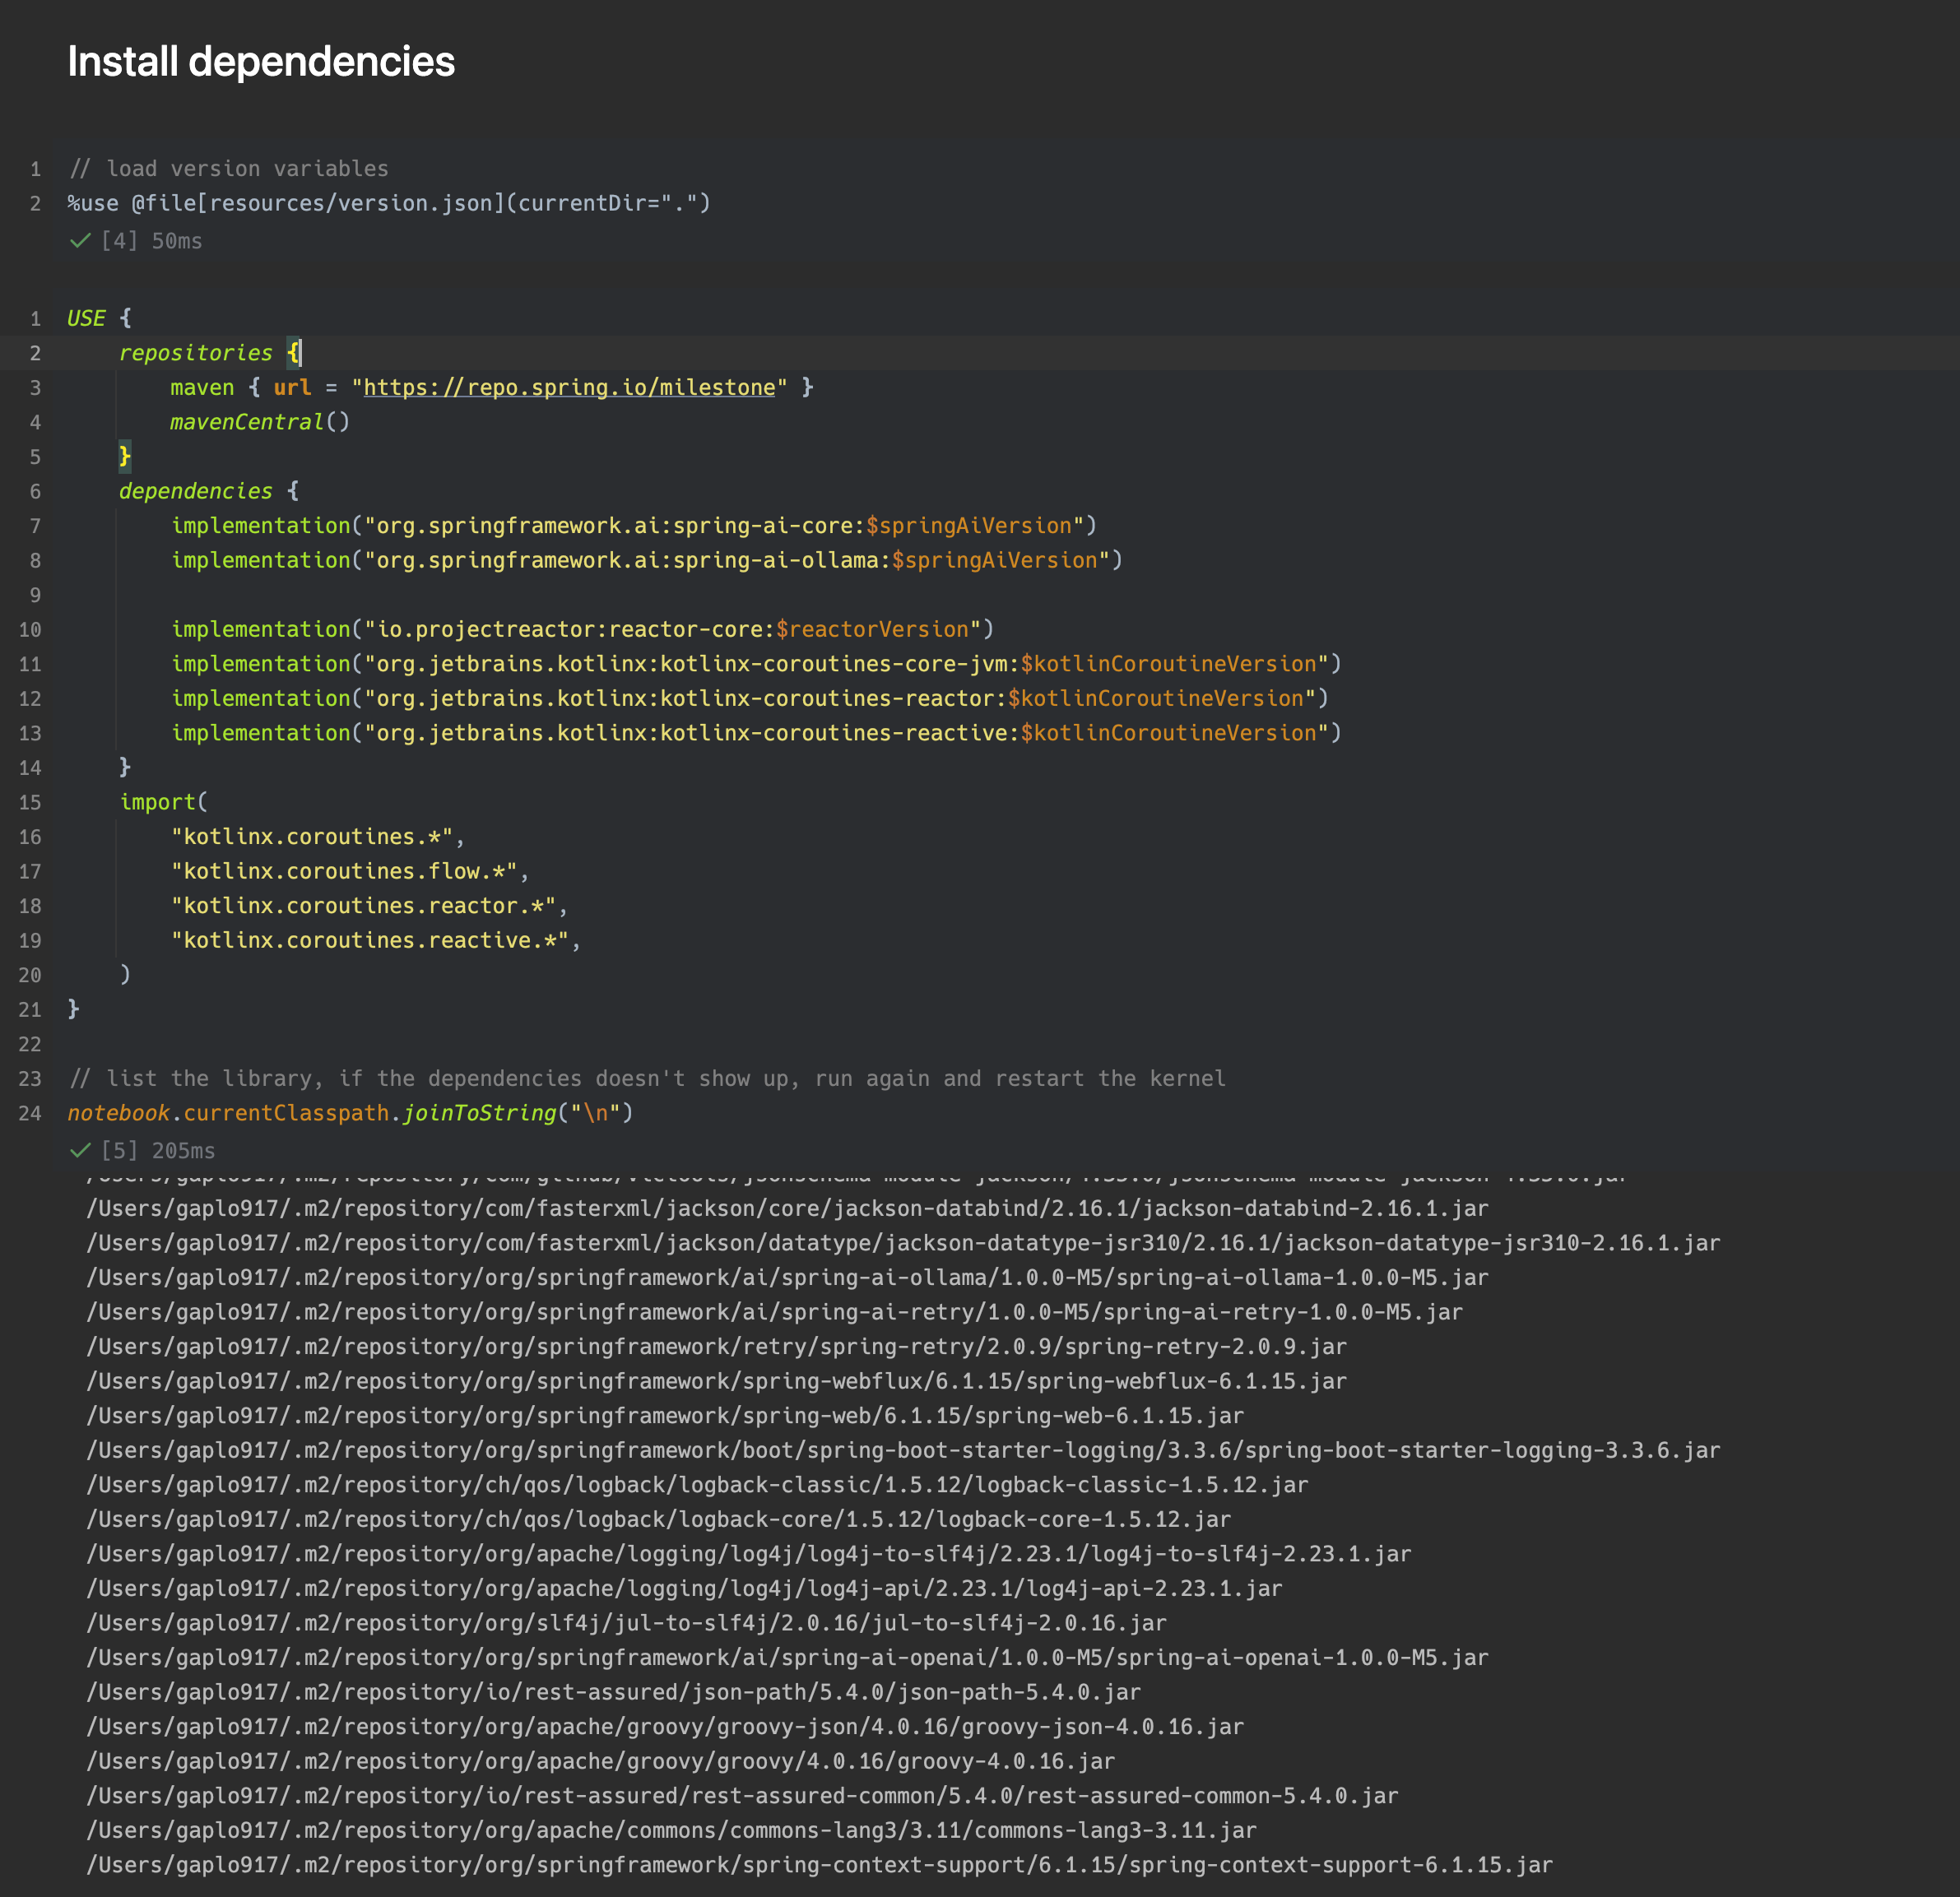Click the mavenCentral() call
This screenshot has width=1960, height=1897.
click(260, 422)
